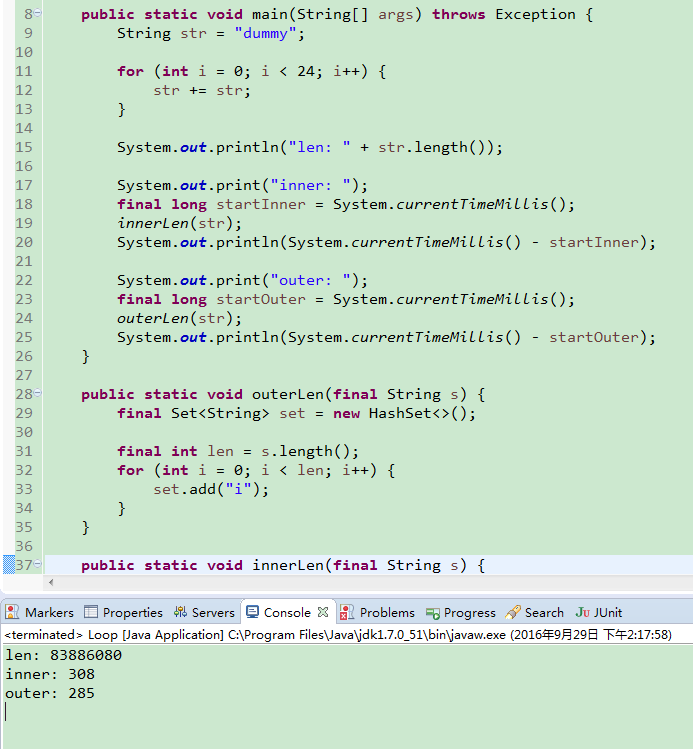Click line number 15 in the gutter
Image resolution: width=693 pixels, height=749 pixels.
point(24,147)
